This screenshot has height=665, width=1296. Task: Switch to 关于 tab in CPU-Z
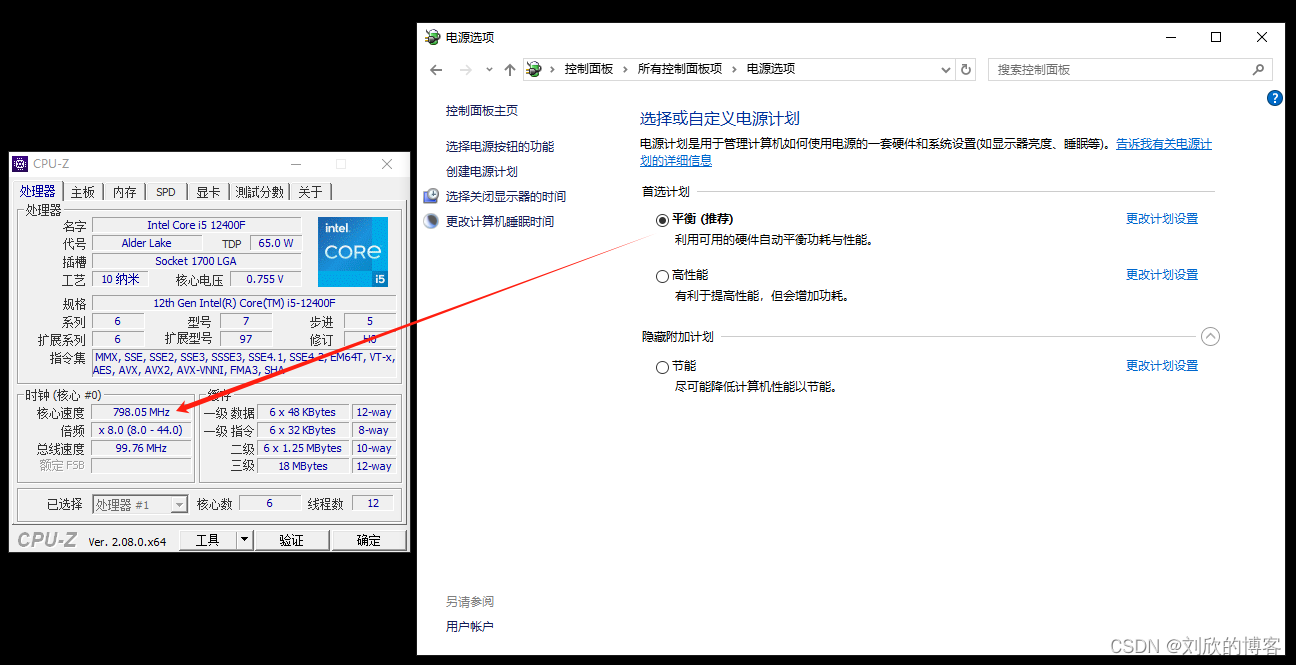[311, 192]
